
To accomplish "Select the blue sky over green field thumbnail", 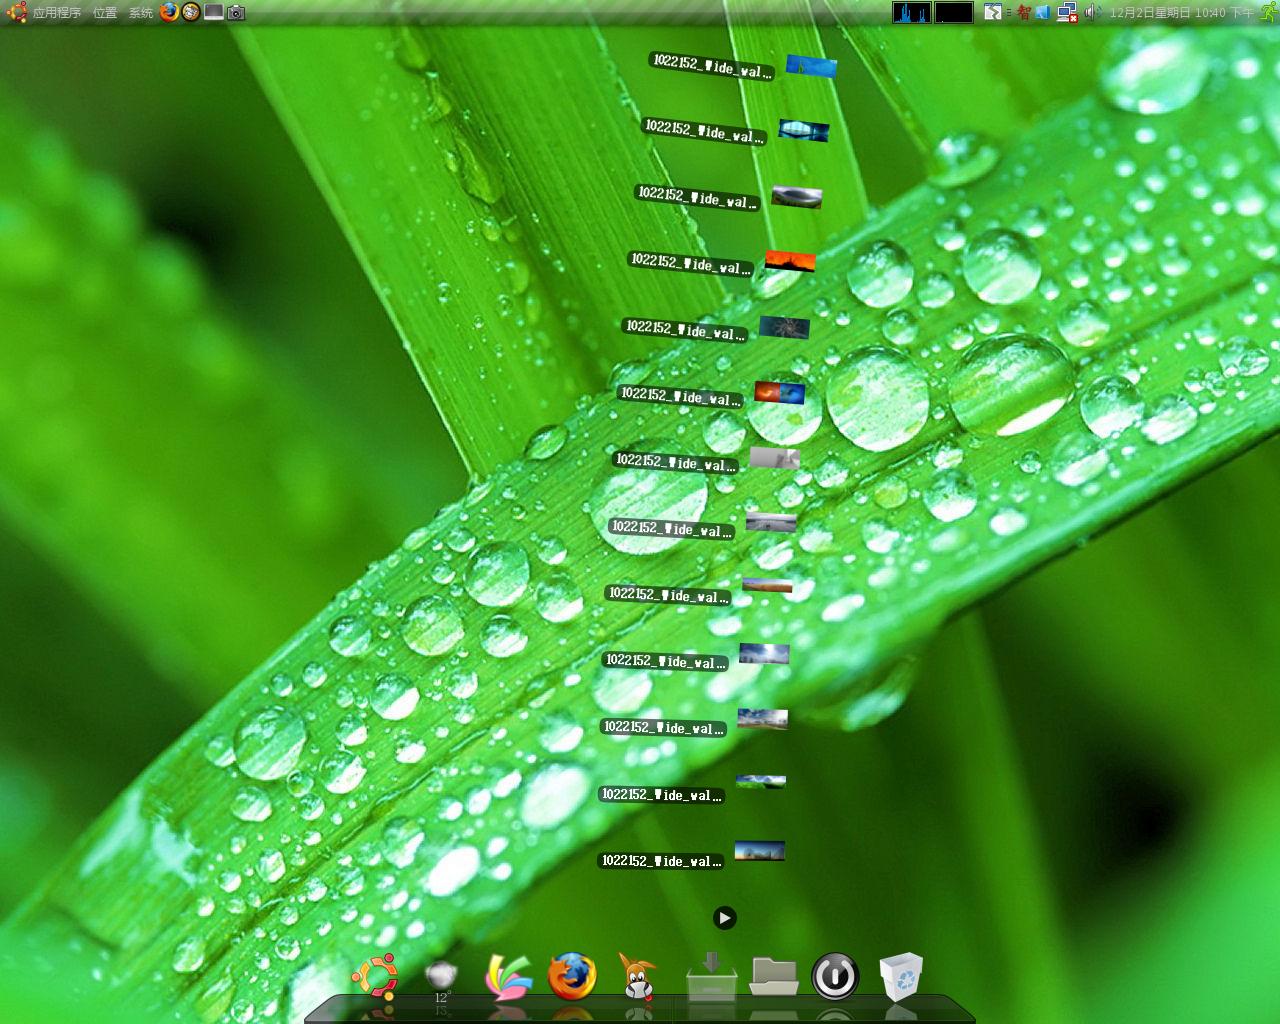I will coord(761,781).
